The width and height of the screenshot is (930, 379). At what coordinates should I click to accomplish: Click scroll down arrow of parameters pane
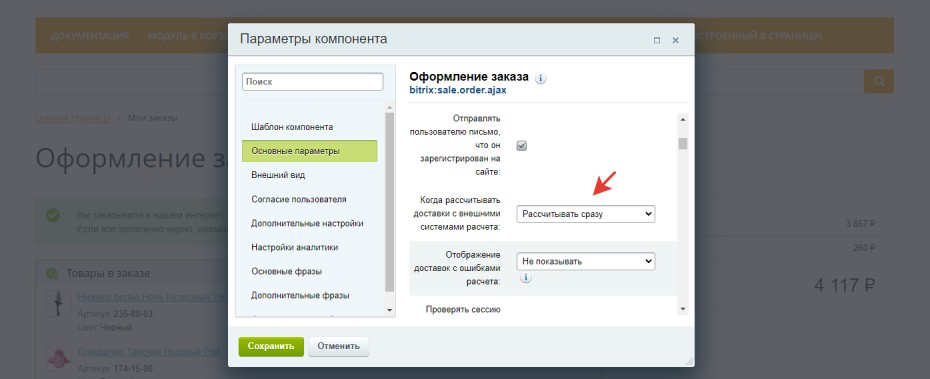683,309
